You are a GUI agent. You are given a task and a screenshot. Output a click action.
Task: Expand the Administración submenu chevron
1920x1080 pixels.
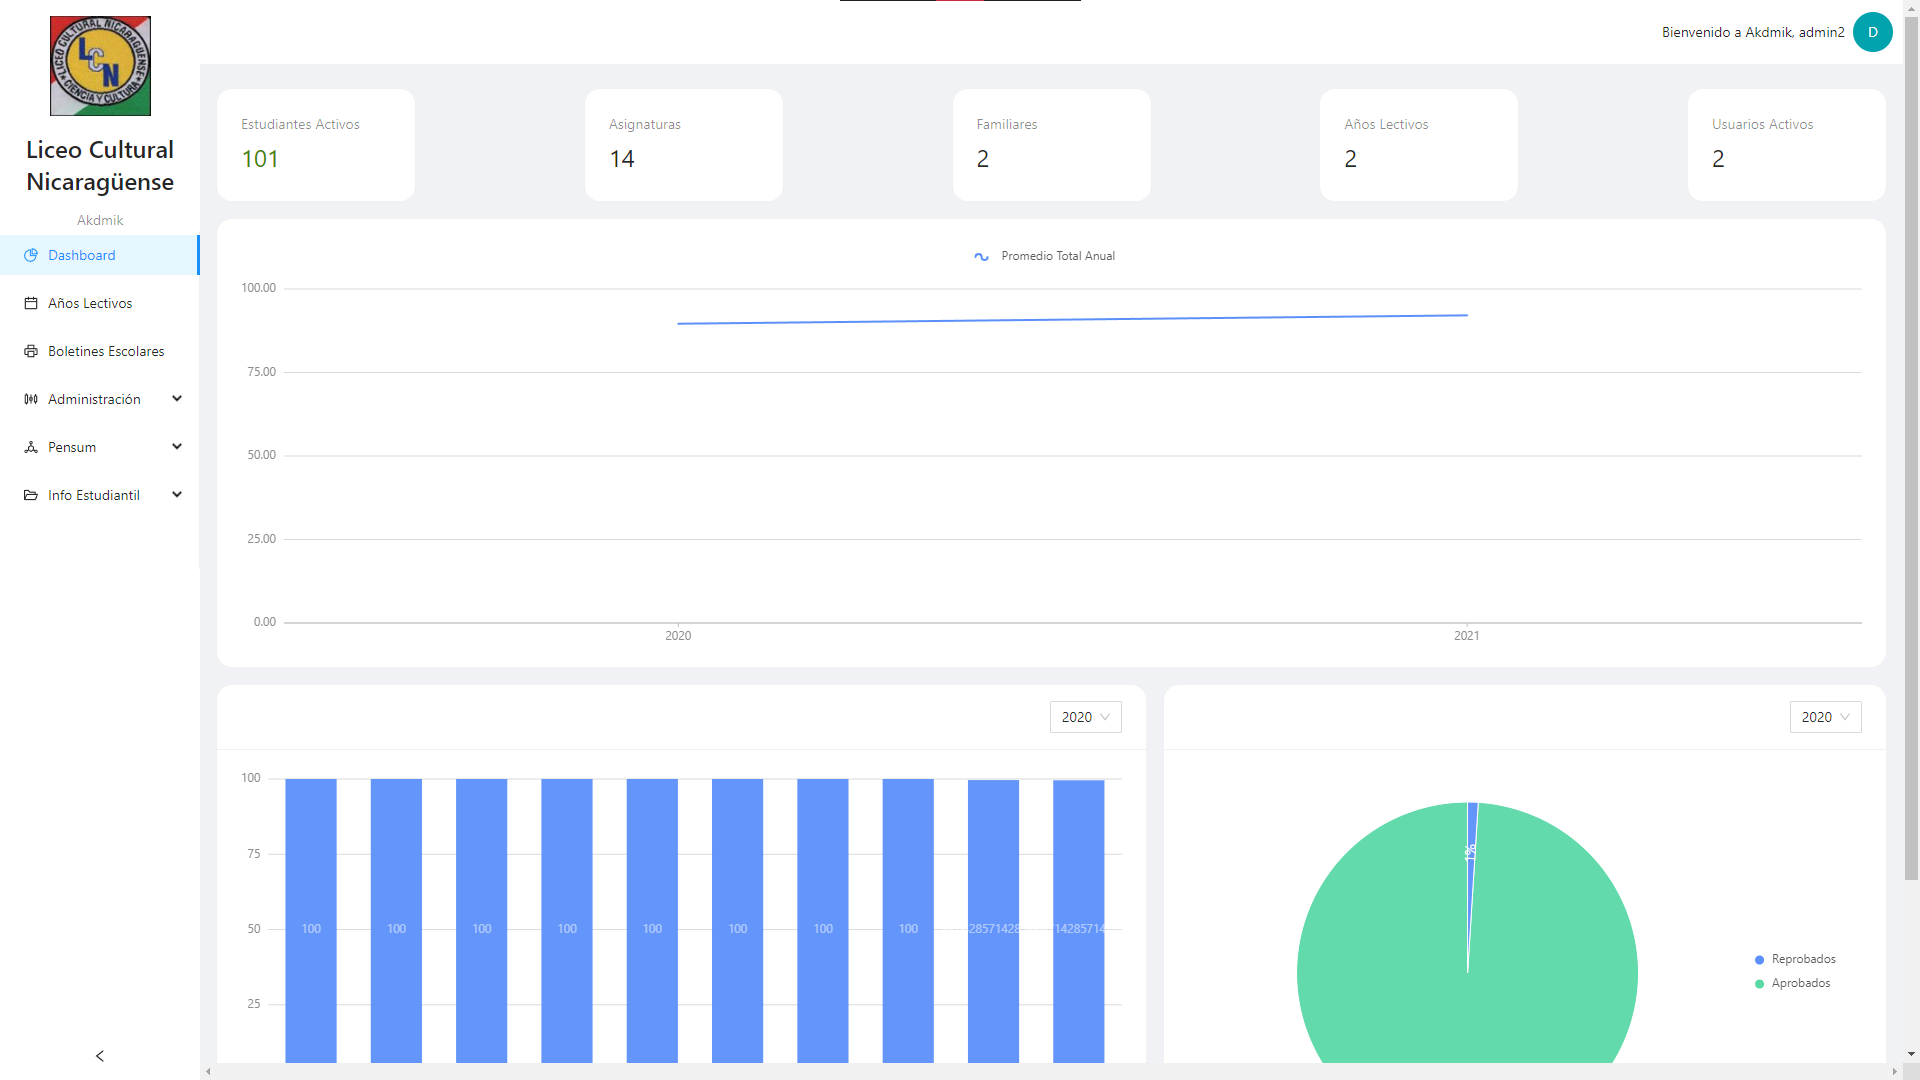177,399
